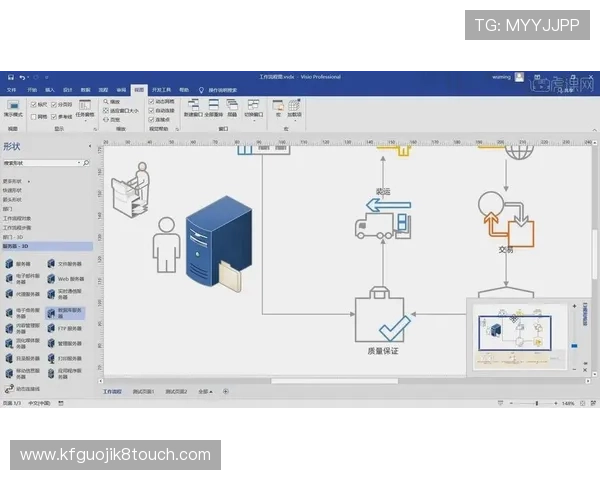The image size is (600, 480).
Task: Switch to the Data (数据) ribbon tab
Action: point(85,90)
